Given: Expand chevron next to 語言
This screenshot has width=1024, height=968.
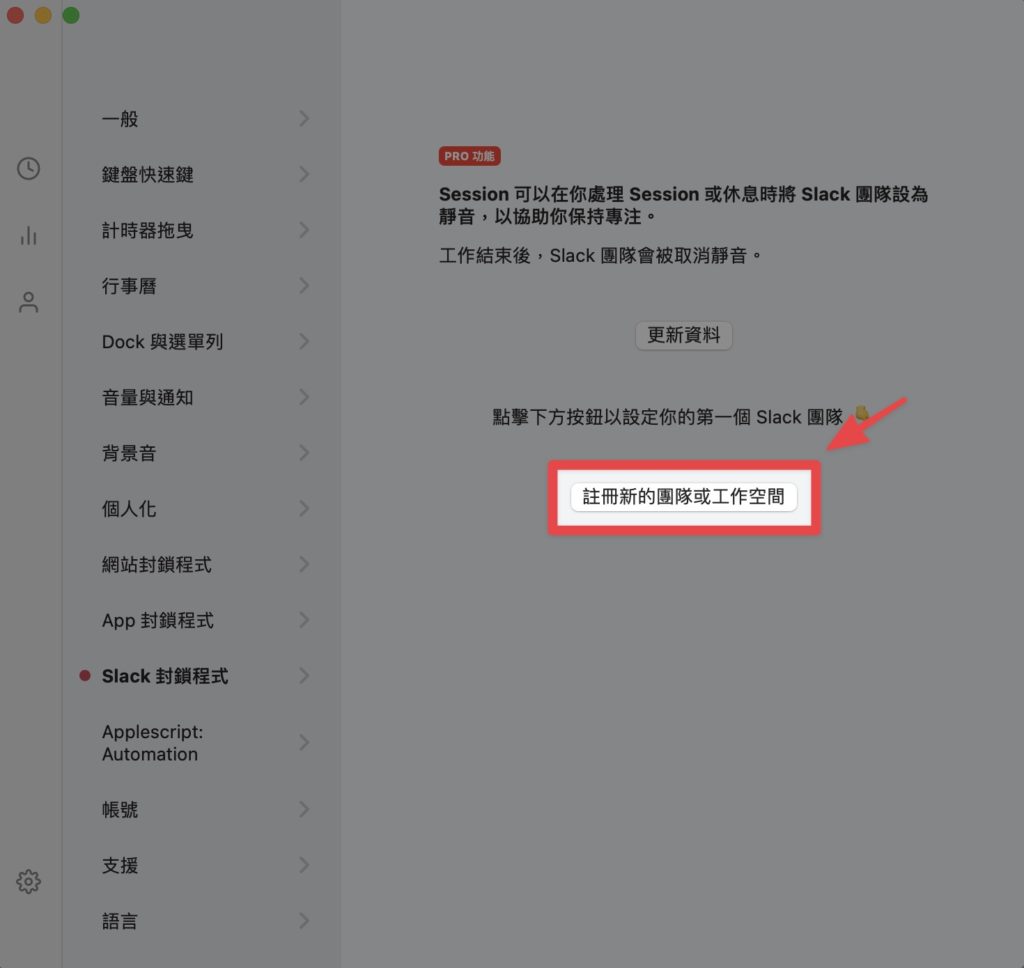Looking at the screenshot, I should (304, 921).
